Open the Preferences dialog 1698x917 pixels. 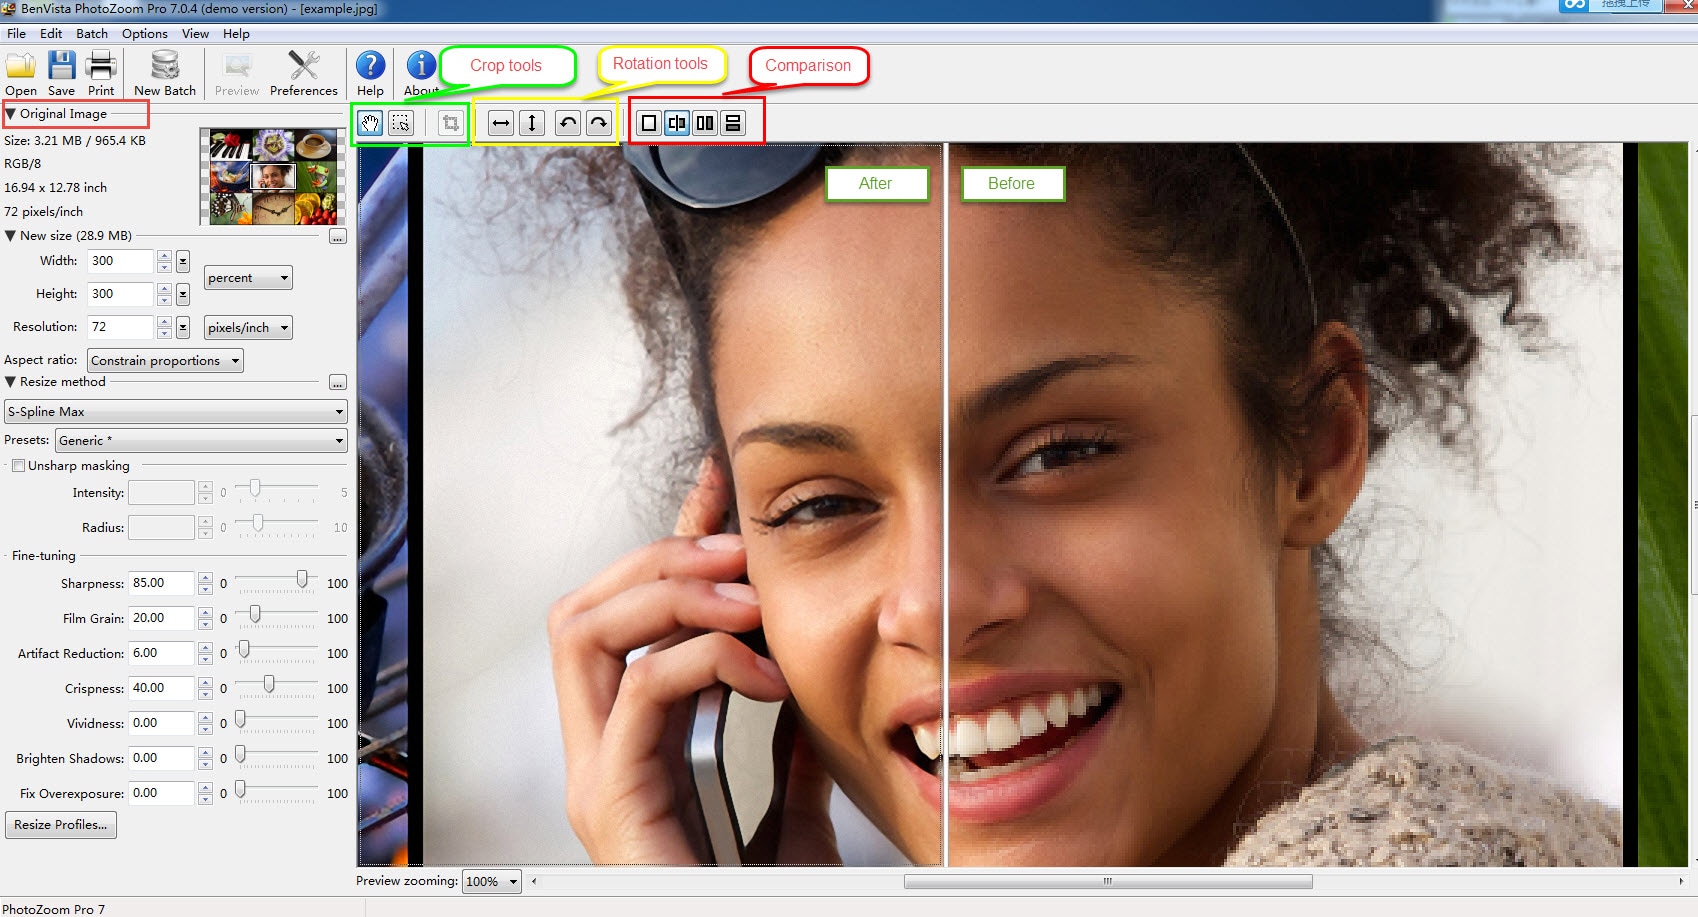point(303,71)
